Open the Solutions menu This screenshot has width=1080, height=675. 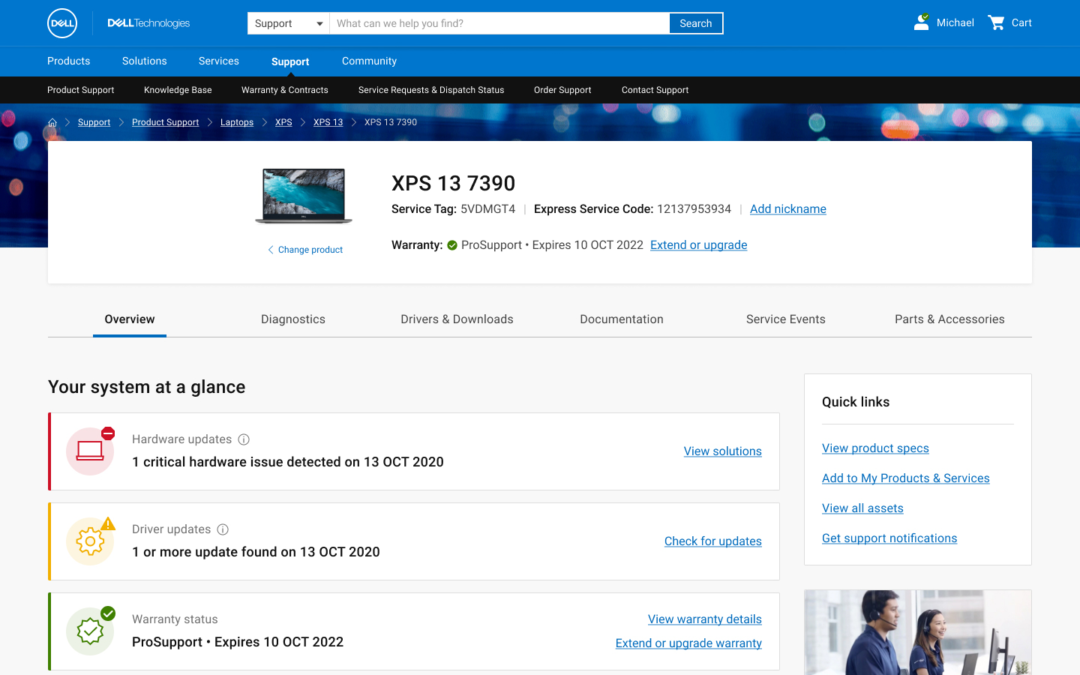point(144,61)
